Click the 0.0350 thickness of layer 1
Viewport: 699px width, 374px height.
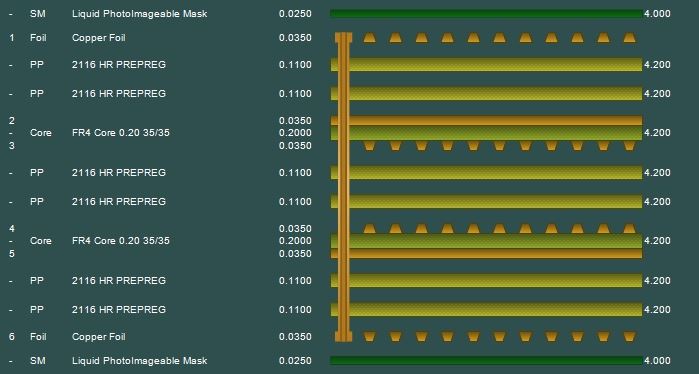pyautogui.click(x=295, y=38)
